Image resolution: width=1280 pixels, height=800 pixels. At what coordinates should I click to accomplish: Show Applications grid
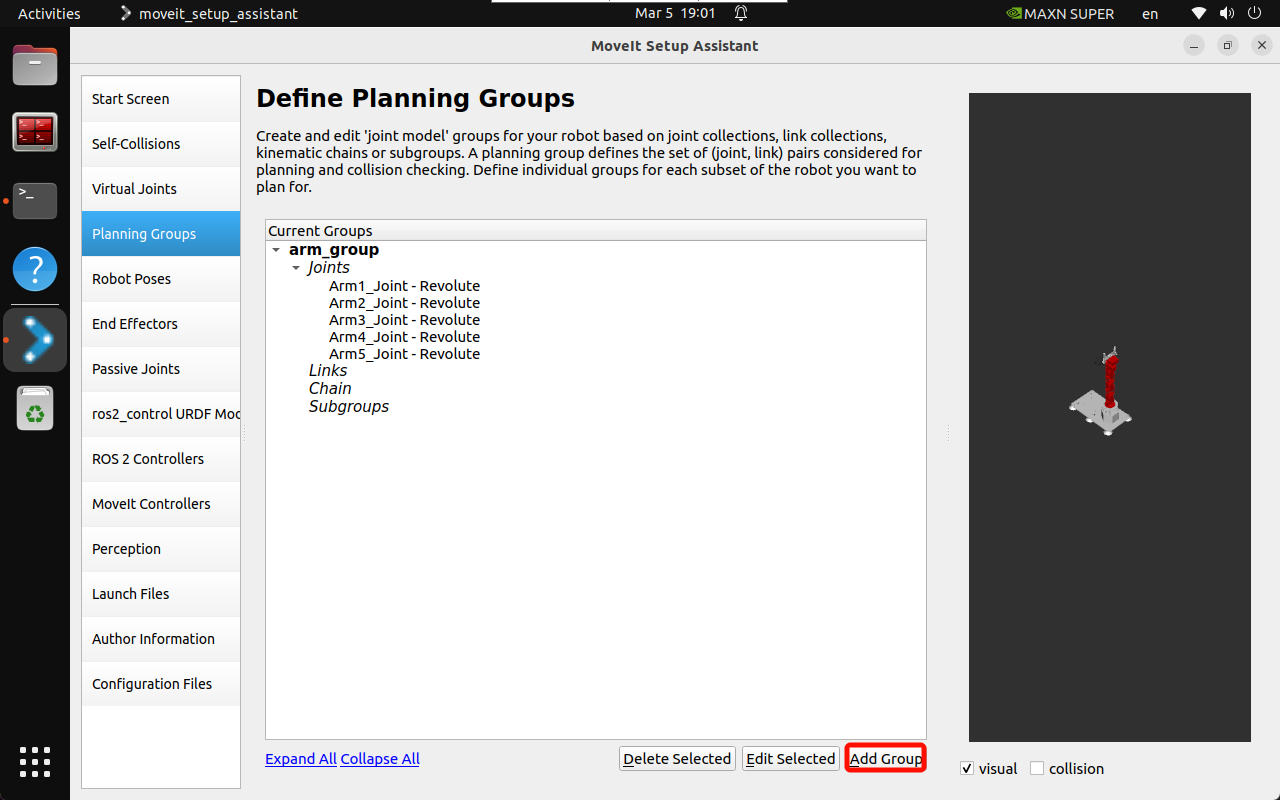pos(35,761)
